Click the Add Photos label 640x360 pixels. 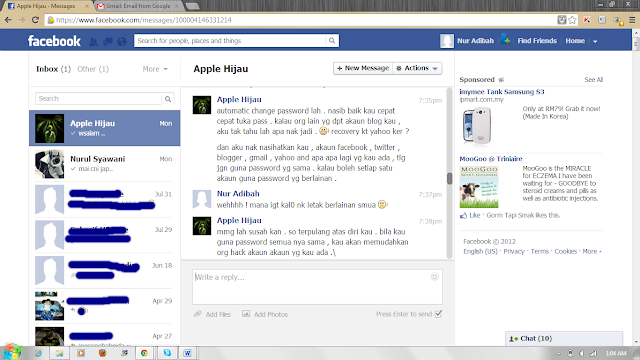point(271,314)
